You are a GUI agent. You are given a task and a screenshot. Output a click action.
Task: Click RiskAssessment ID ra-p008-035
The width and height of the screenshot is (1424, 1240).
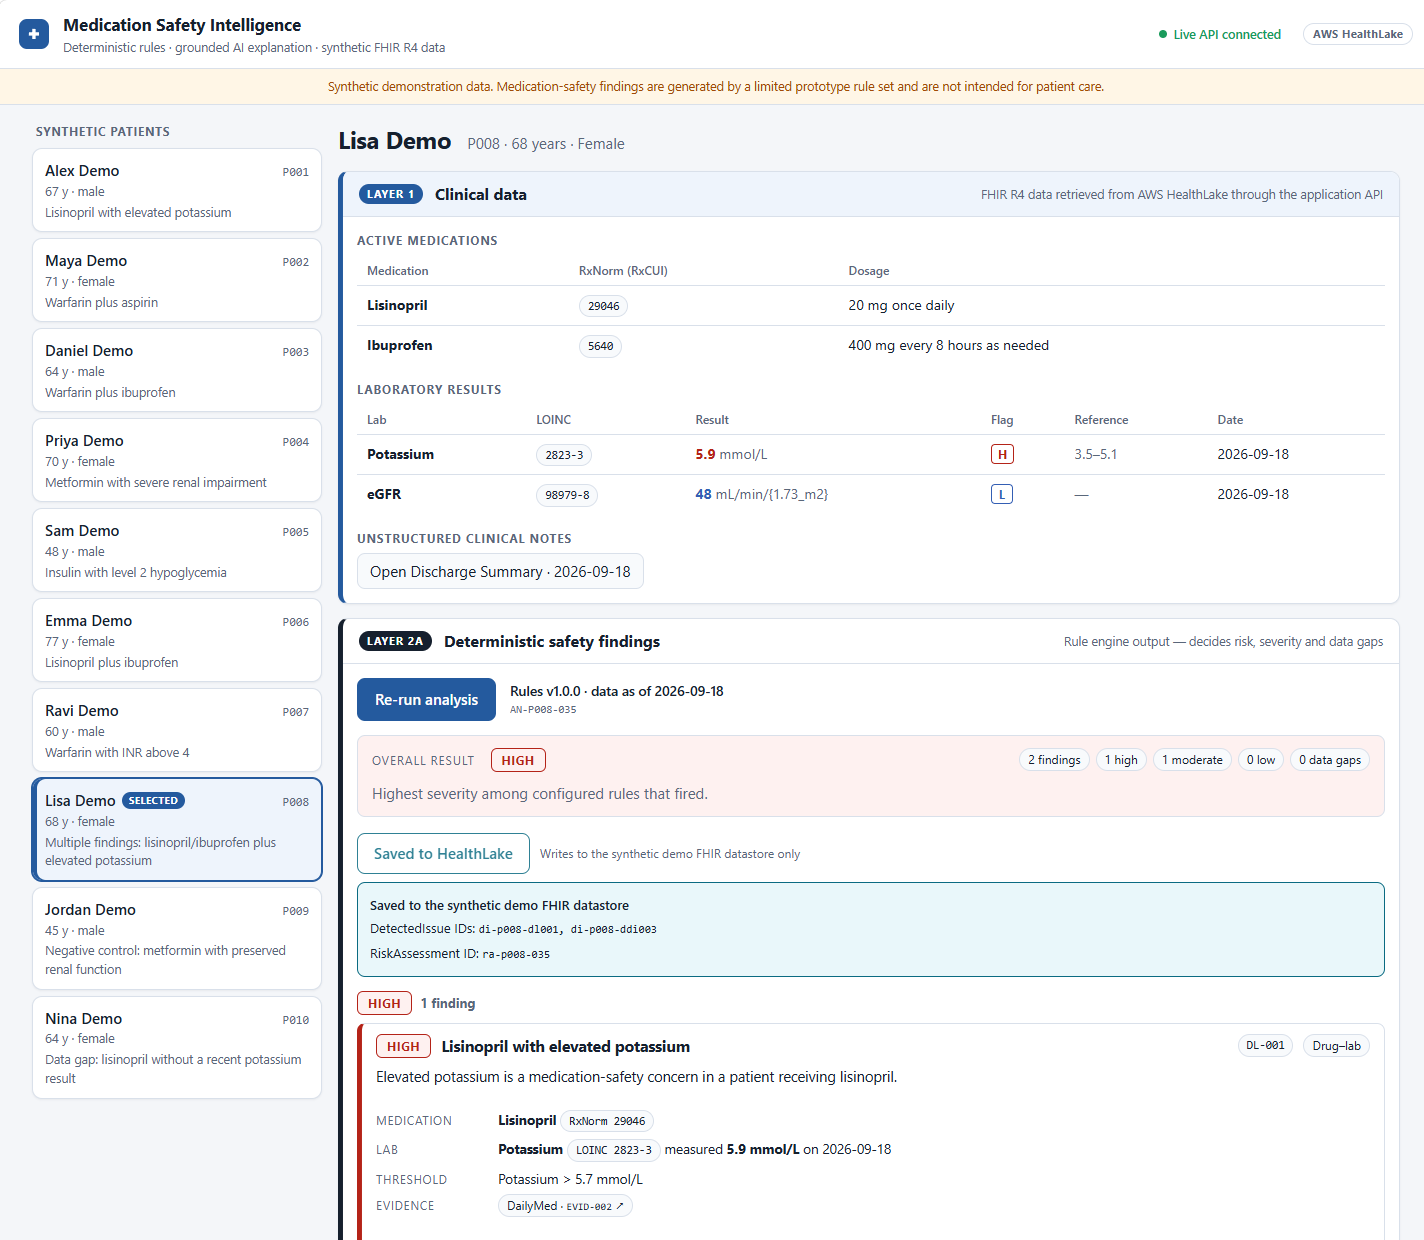coord(516,954)
